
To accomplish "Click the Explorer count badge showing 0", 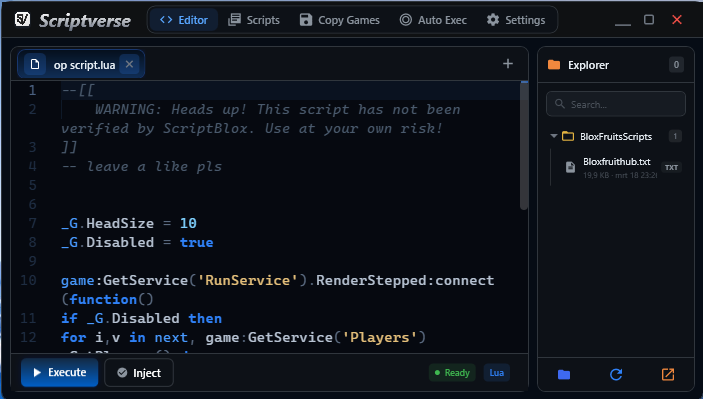I will point(676,65).
